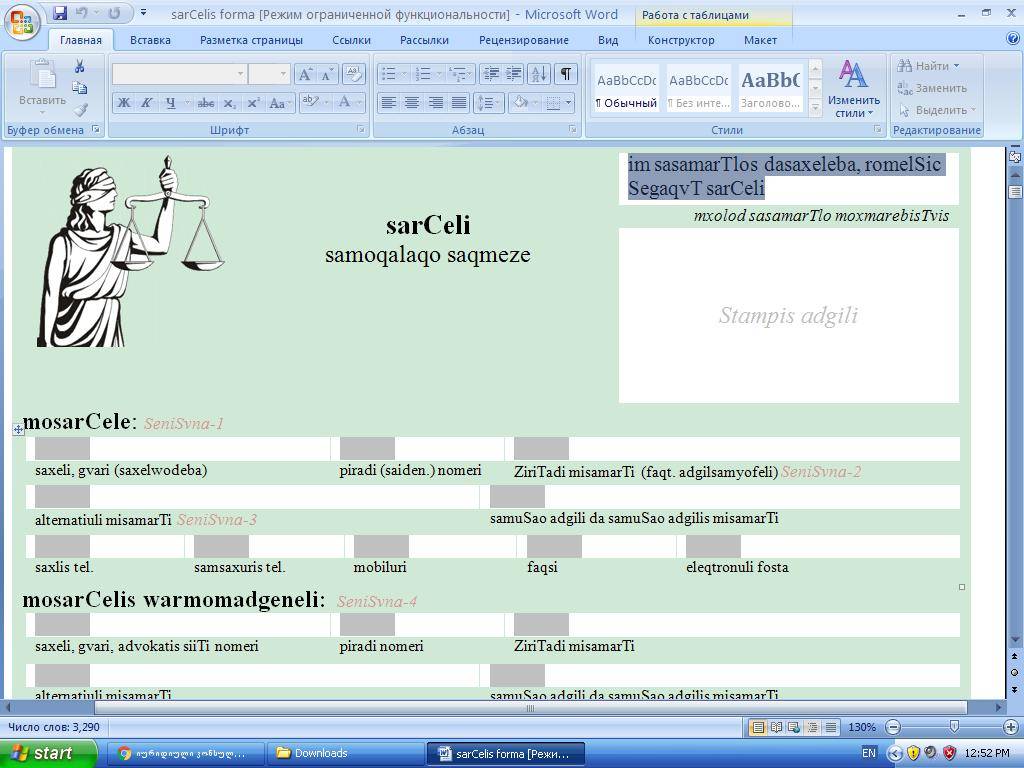Click the bulleted list icon
The height and width of the screenshot is (768, 1024).
coord(389,74)
